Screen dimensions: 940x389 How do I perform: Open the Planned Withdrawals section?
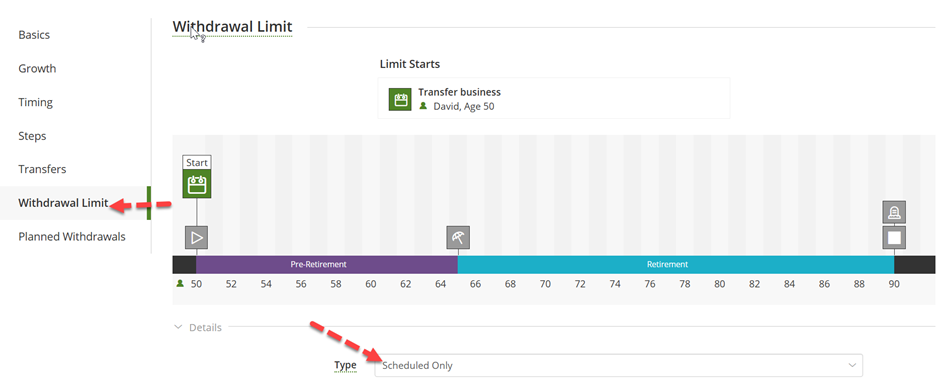[x=72, y=236]
